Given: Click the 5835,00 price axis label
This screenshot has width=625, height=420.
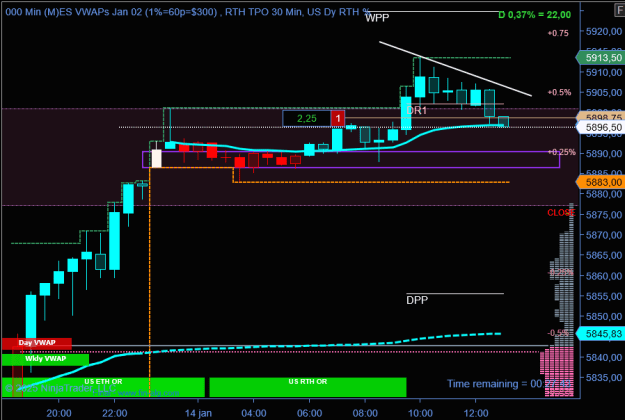Looking at the screenshot, I should pyautogui.click(x=604, y=377).
